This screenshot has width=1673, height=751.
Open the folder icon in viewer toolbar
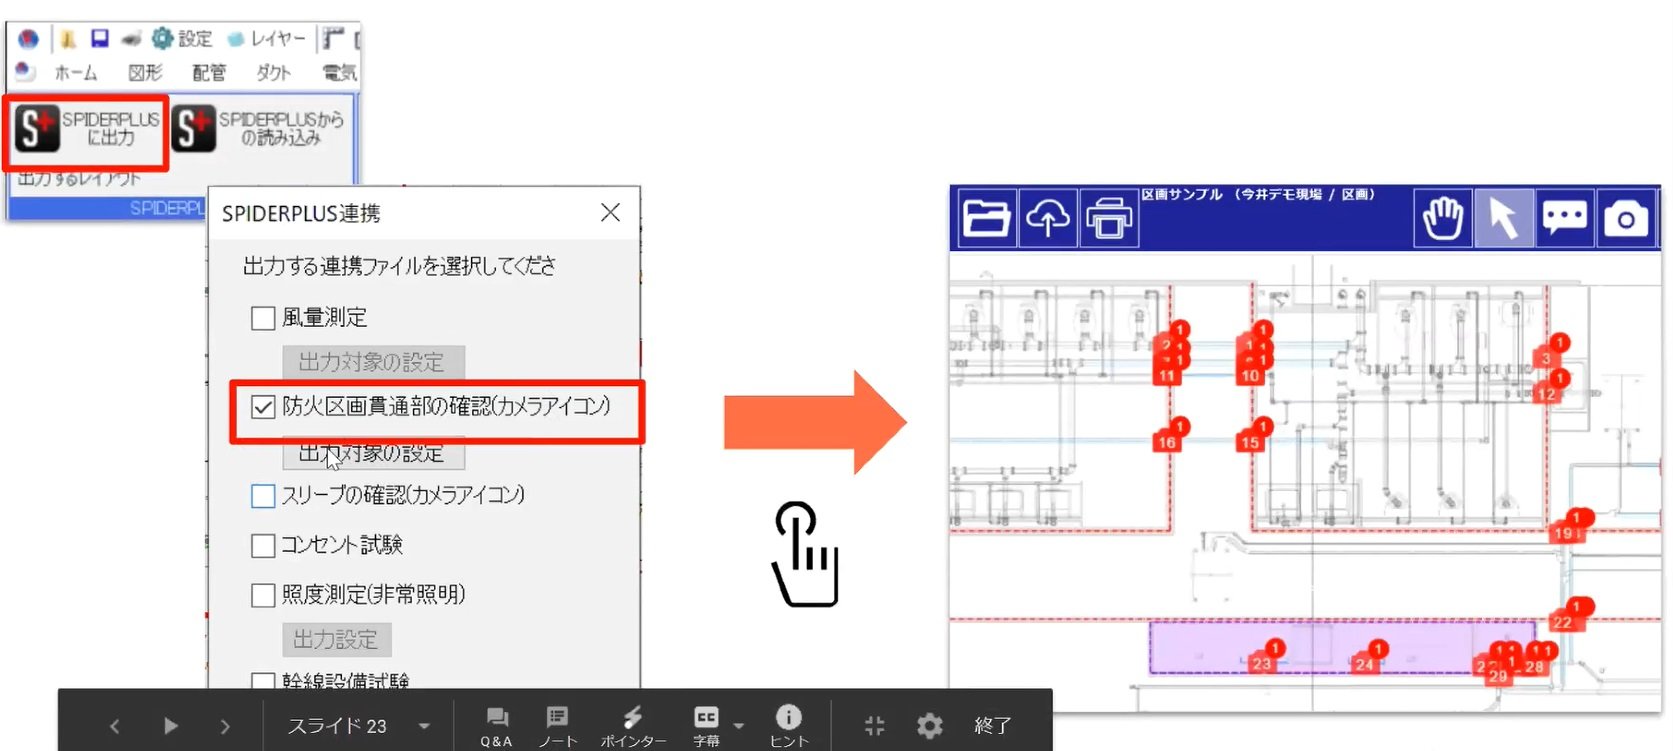(x=986, y=217)
